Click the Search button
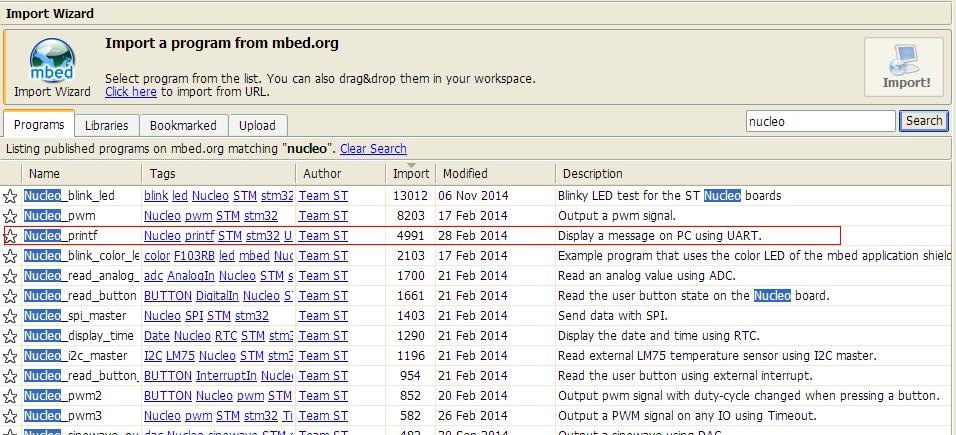 (924, 121)
